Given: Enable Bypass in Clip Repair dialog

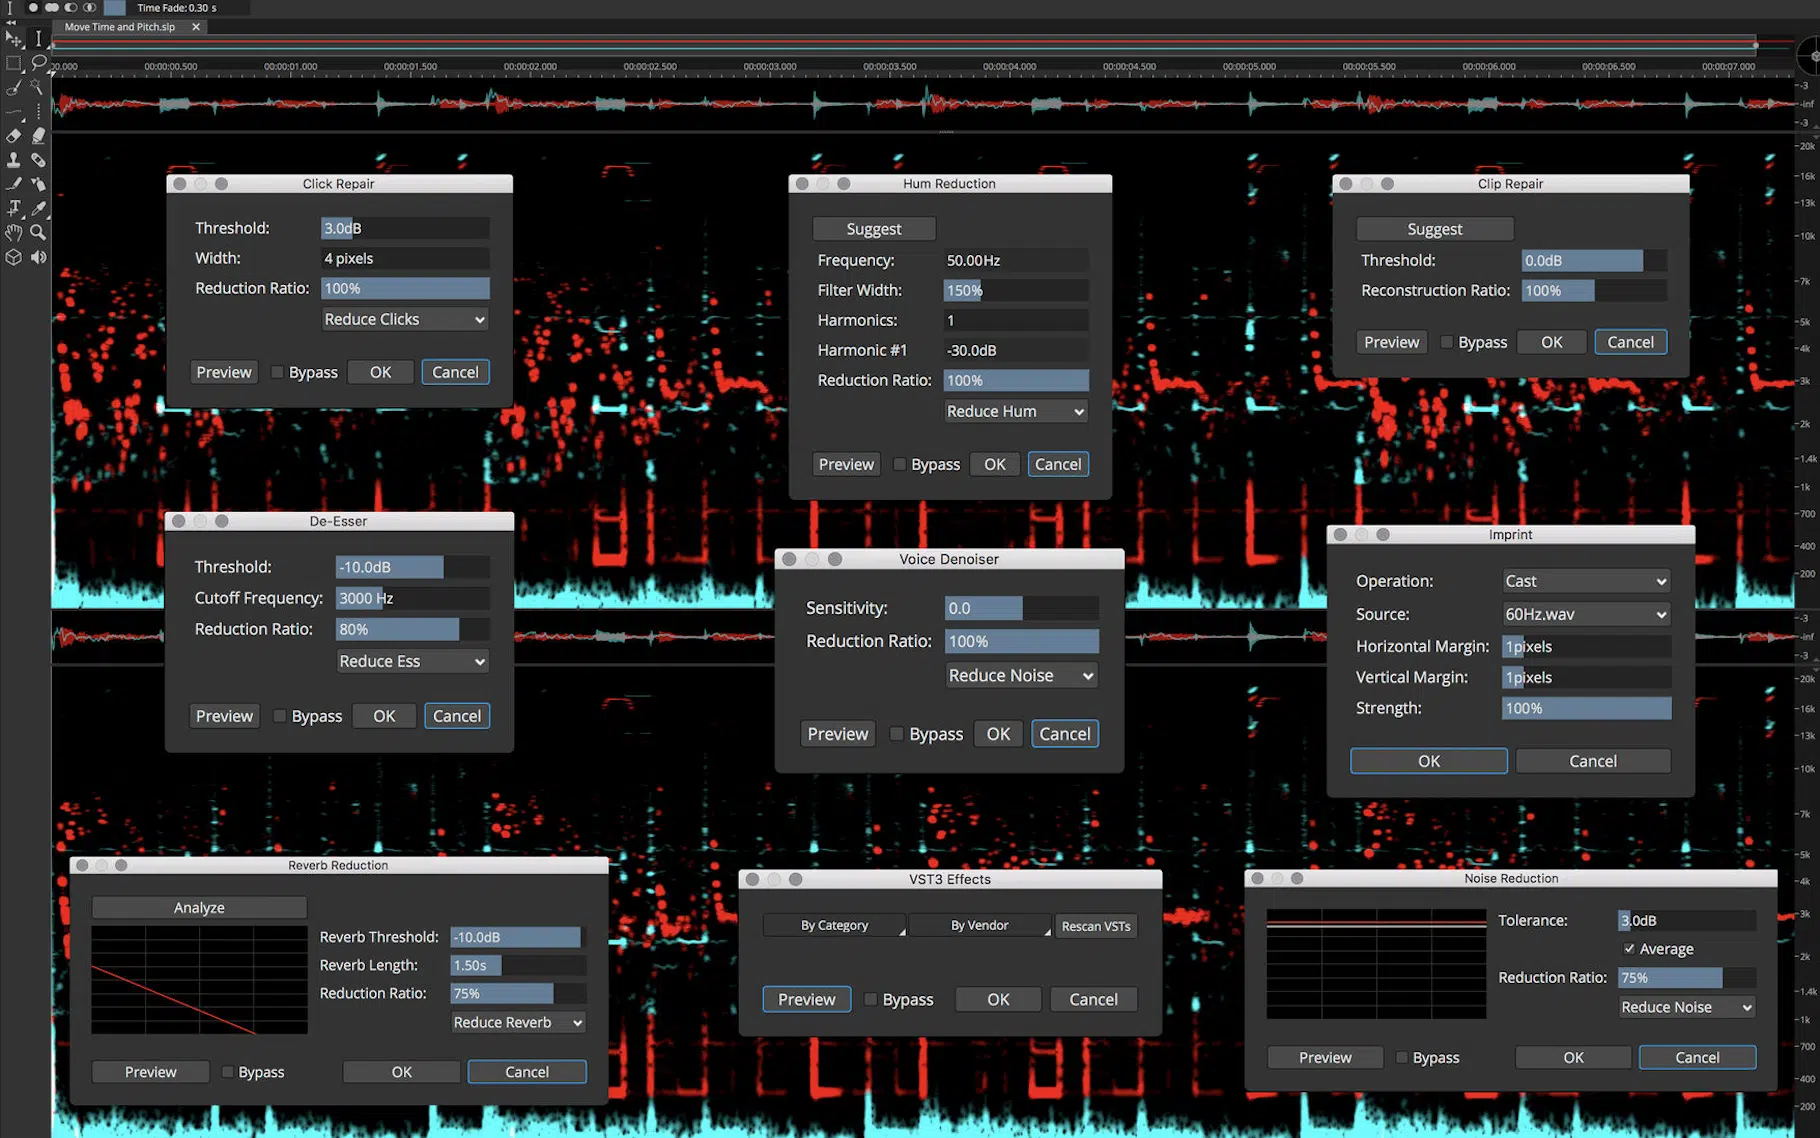Looking at the screenshot, I should tap(1446, 342).
